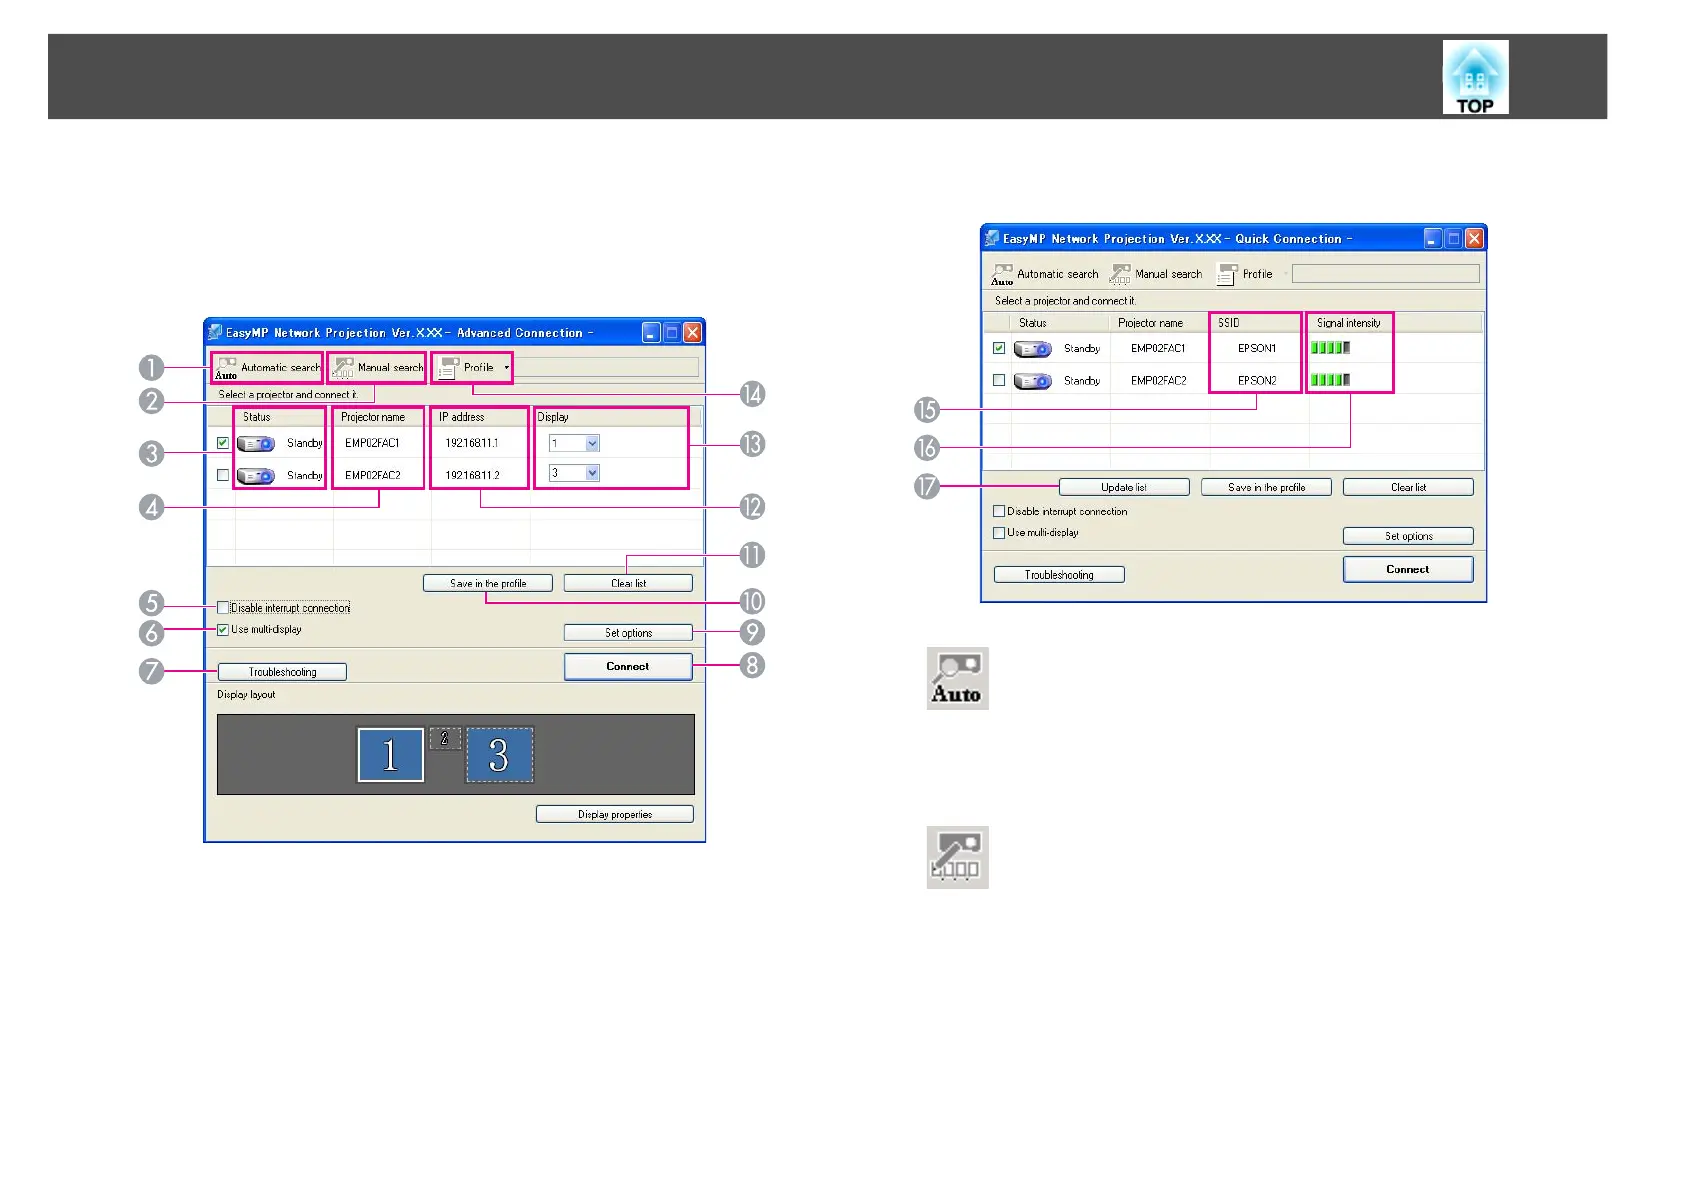1684x1190 pixels.
Task: Click the TOP home icon in header
Action: [1475, 77]
